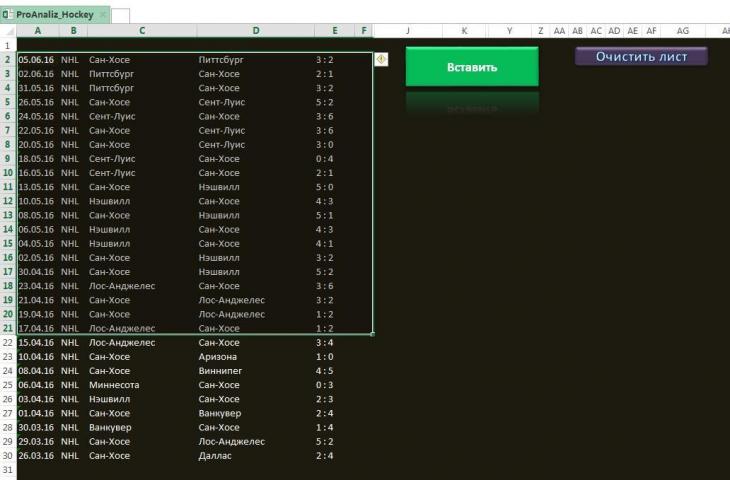Click the Даллас cell in row 30
The width and height of the screenshot is (730, 480).
[215, 456]
